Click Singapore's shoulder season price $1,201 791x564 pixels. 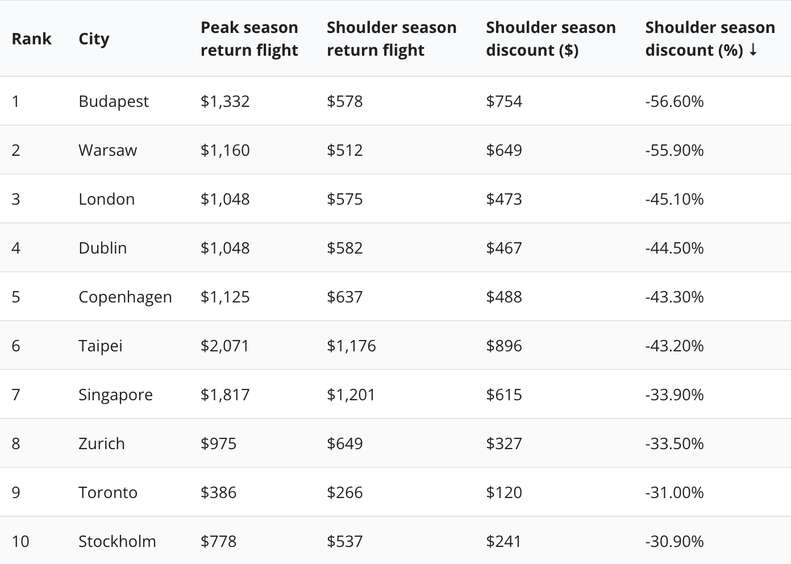coord(351,395)
